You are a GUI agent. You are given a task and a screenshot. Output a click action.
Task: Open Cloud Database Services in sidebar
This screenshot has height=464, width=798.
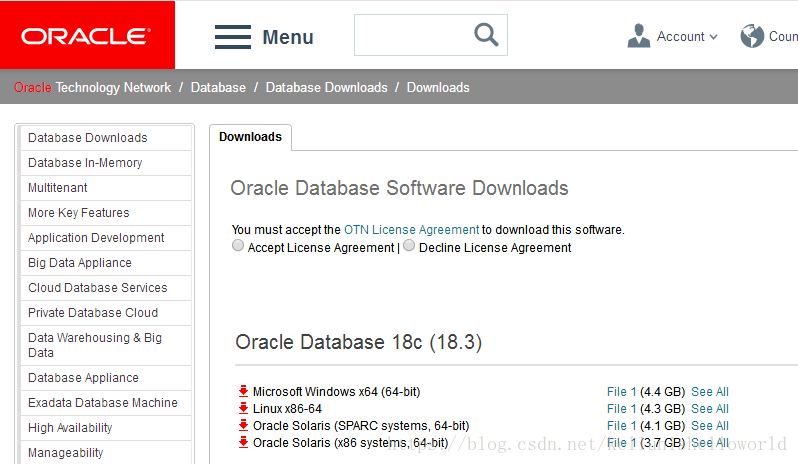105,287
